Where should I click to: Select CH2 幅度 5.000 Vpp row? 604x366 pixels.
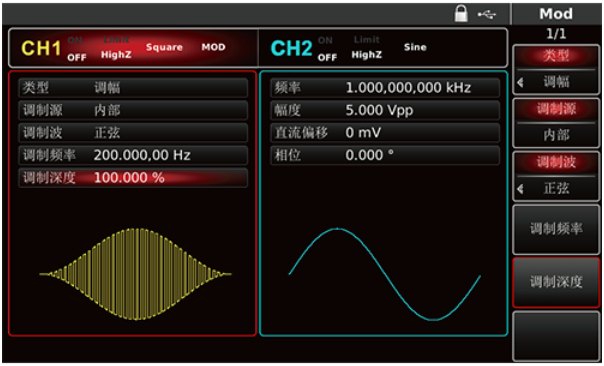coord(385,111)
